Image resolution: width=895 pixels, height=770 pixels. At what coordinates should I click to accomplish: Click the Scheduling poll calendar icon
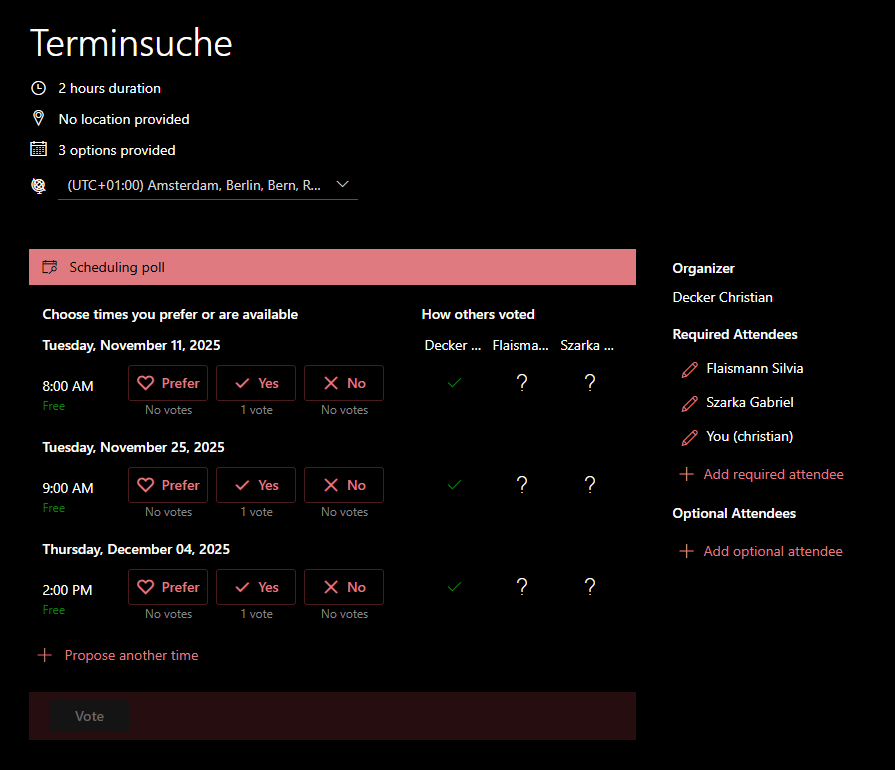49,267
